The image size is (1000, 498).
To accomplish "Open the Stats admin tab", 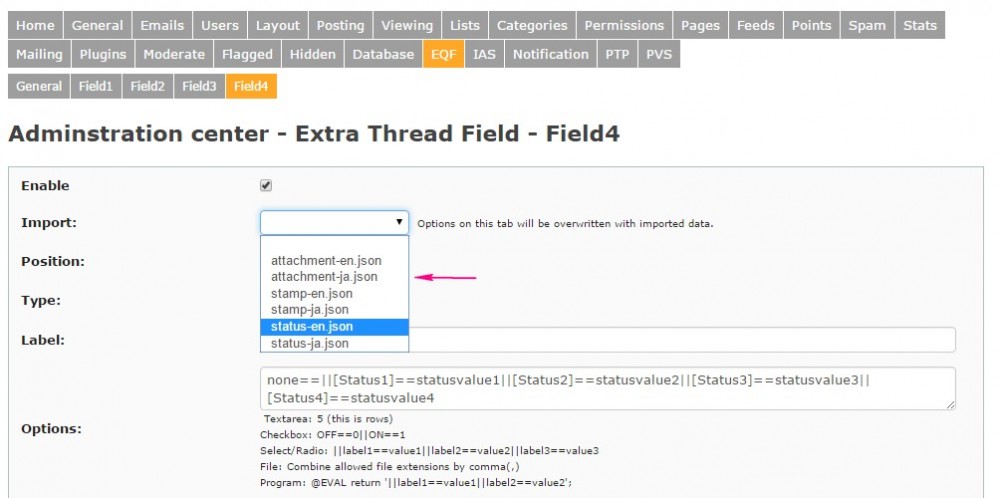I will [919, 25].
